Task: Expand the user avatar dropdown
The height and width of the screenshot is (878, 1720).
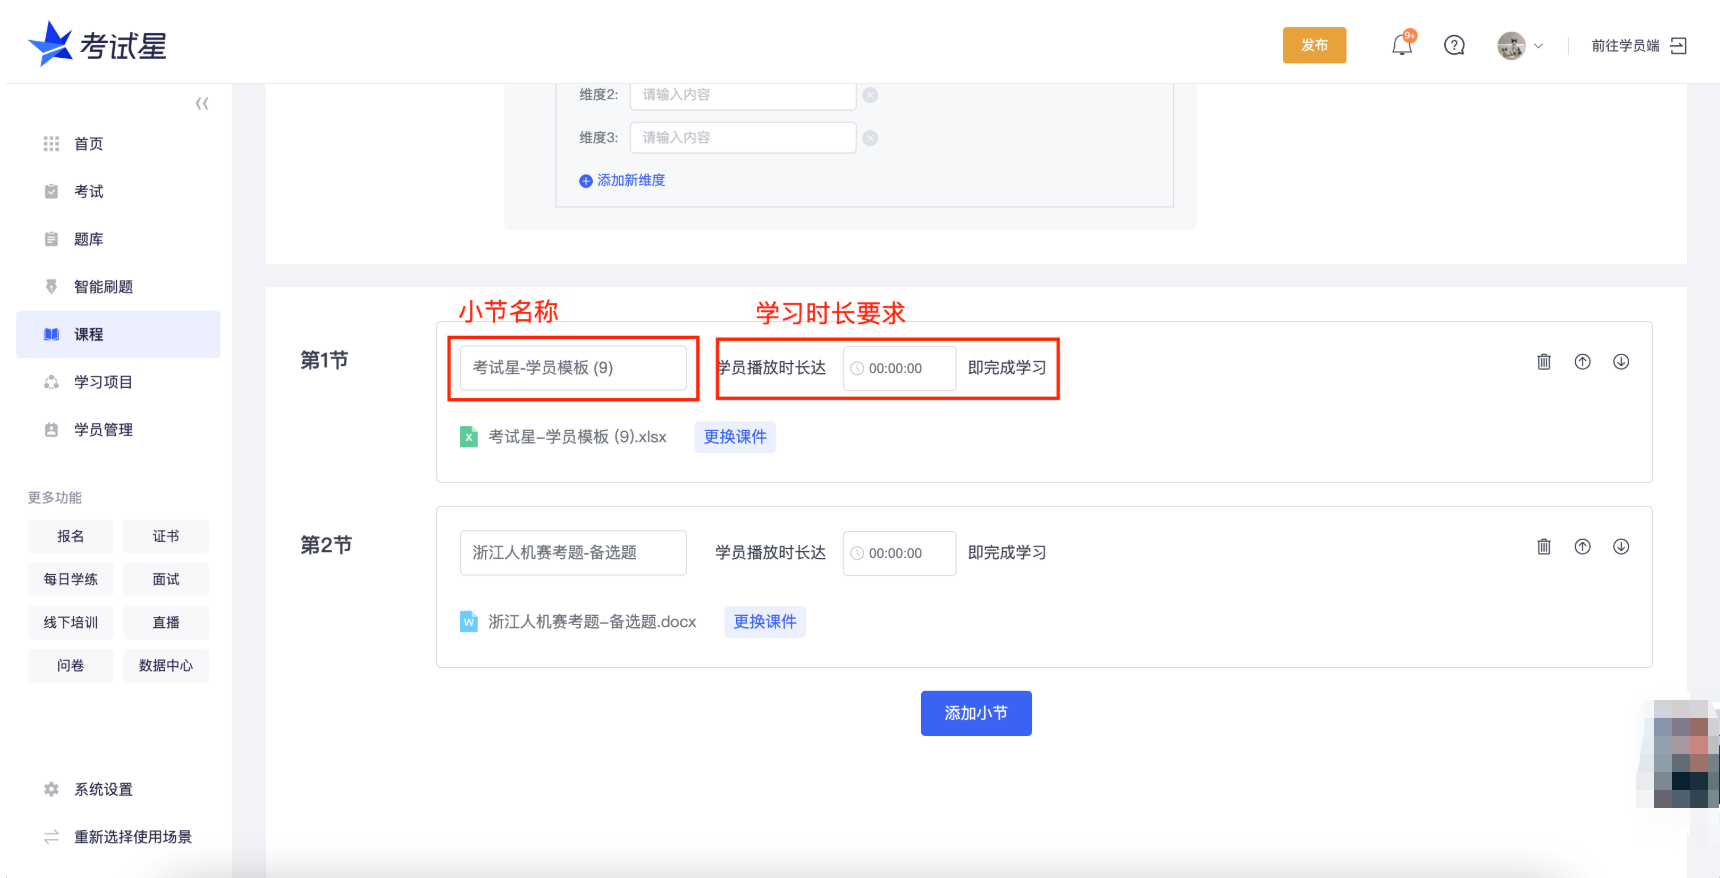Action: pos(1520,45)
